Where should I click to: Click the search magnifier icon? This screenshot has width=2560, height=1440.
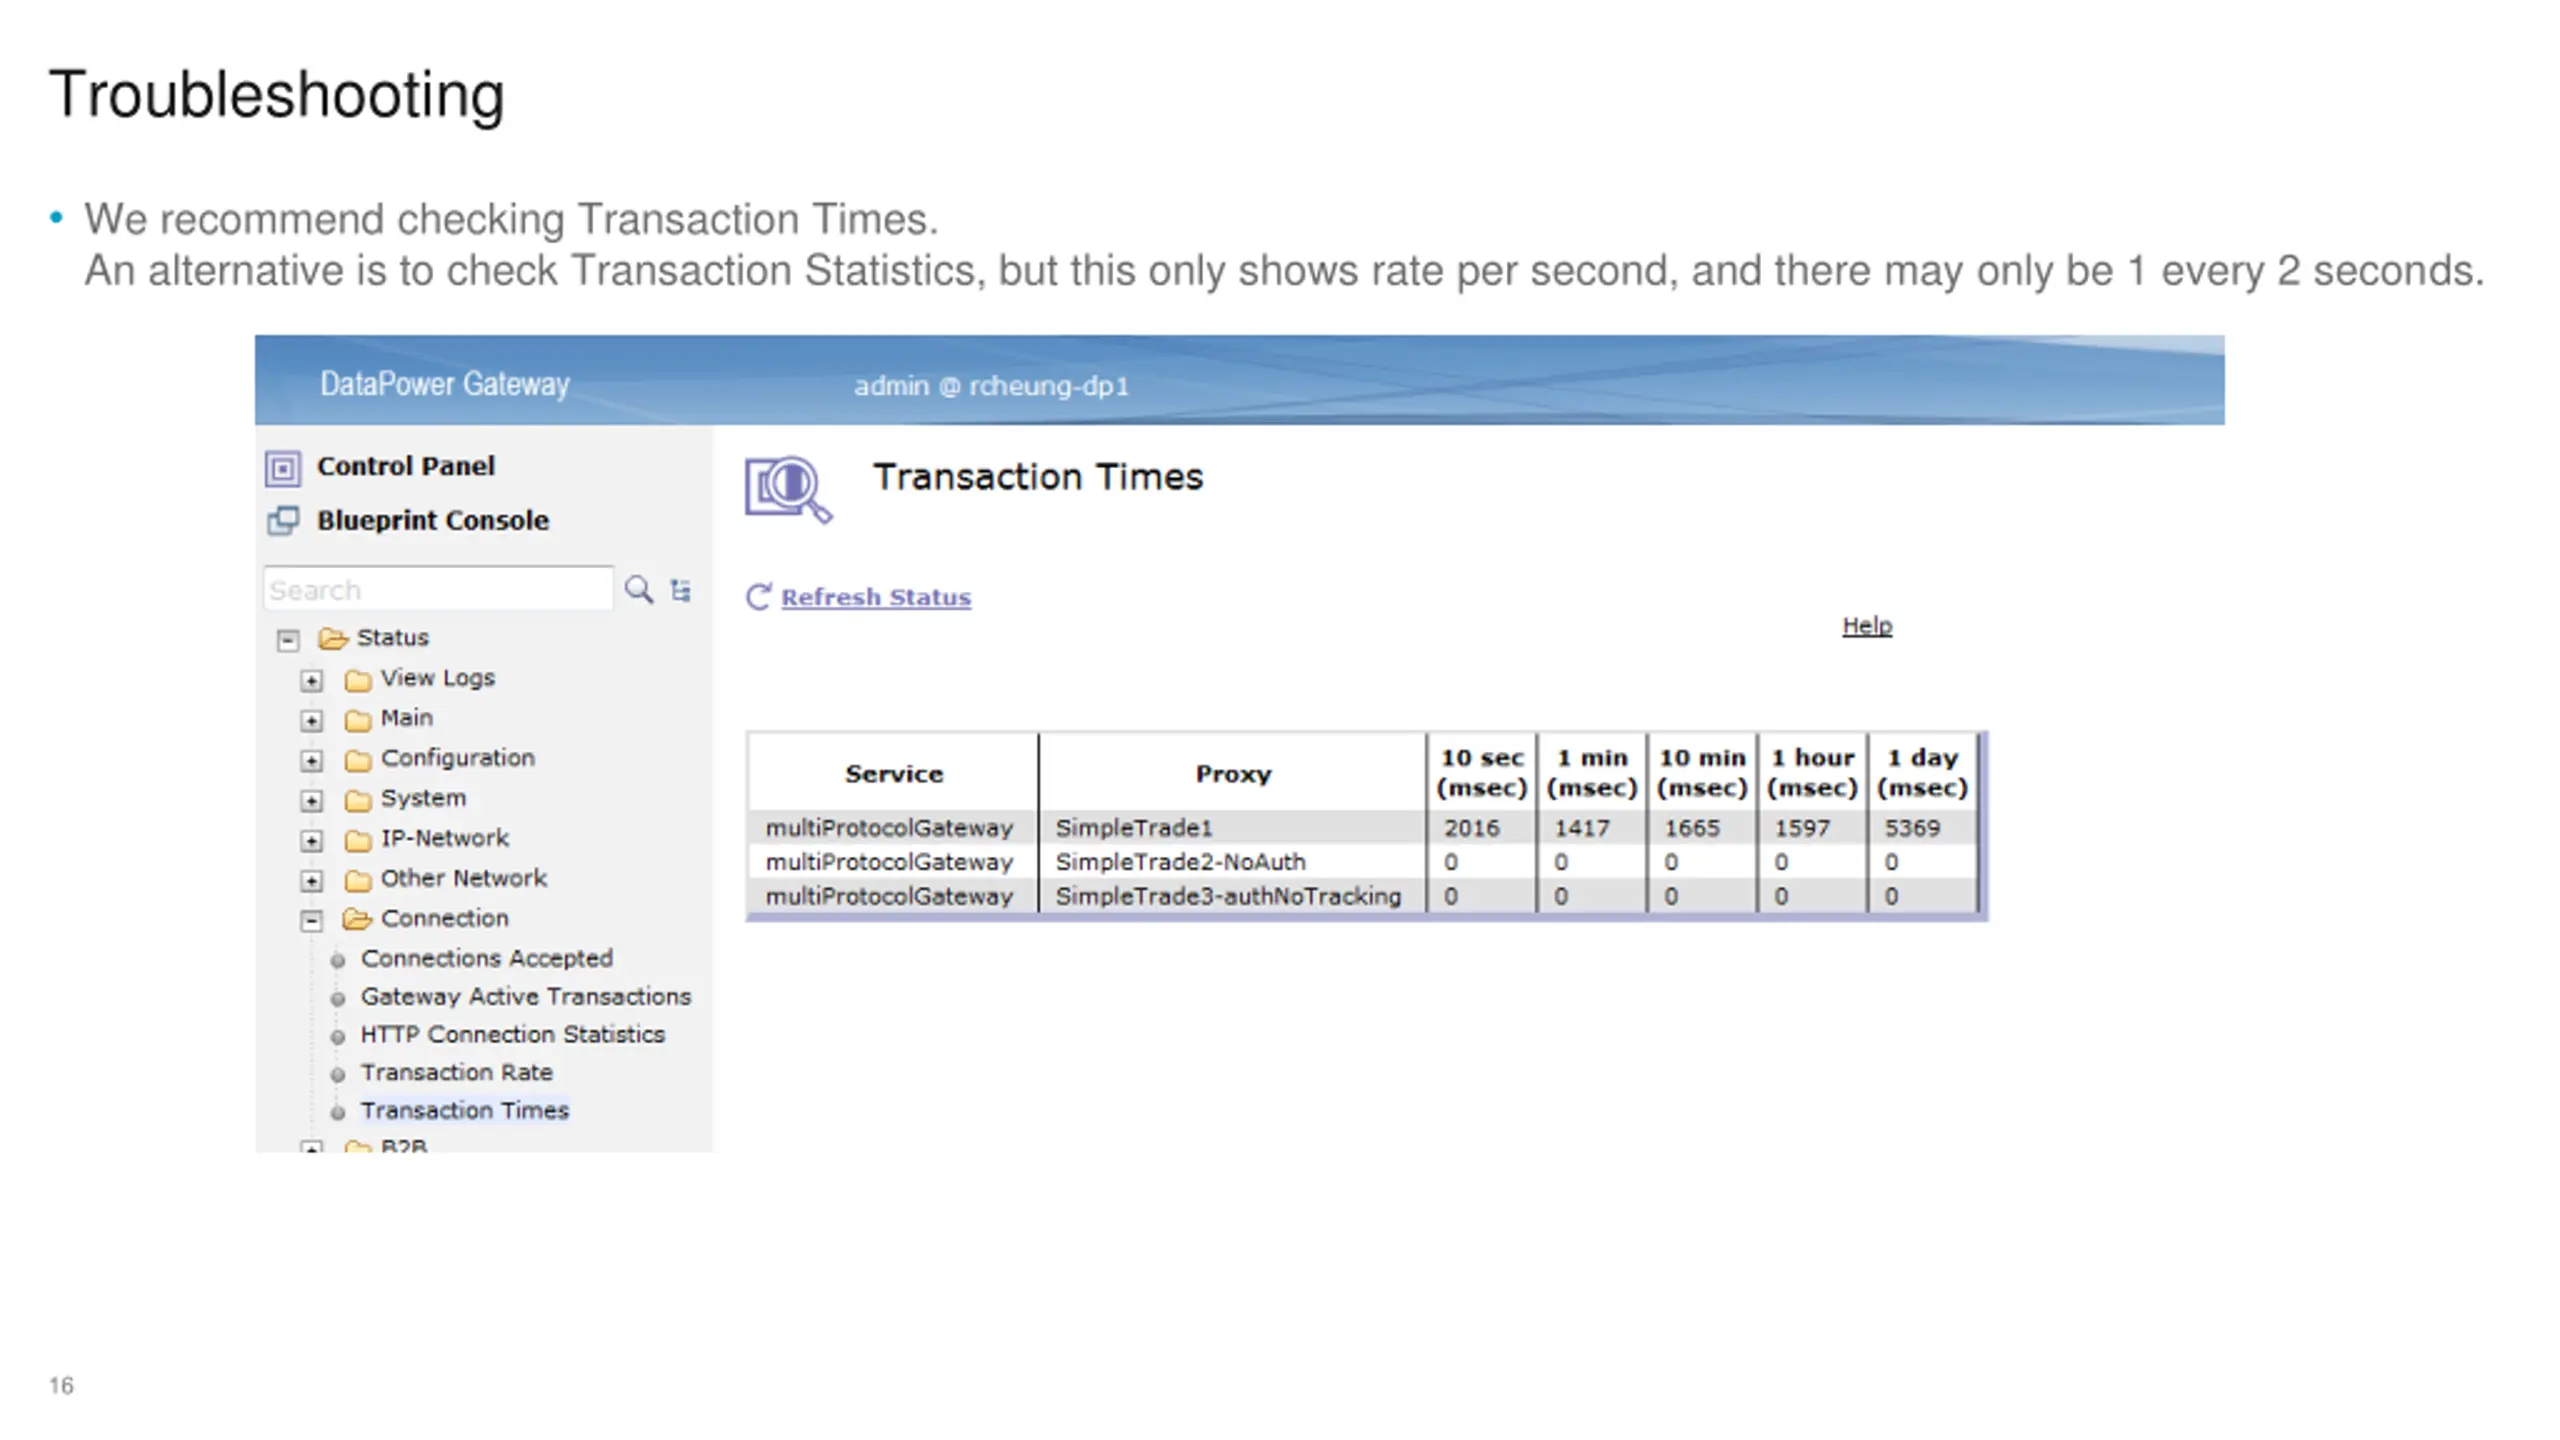[x=639, y=590]
